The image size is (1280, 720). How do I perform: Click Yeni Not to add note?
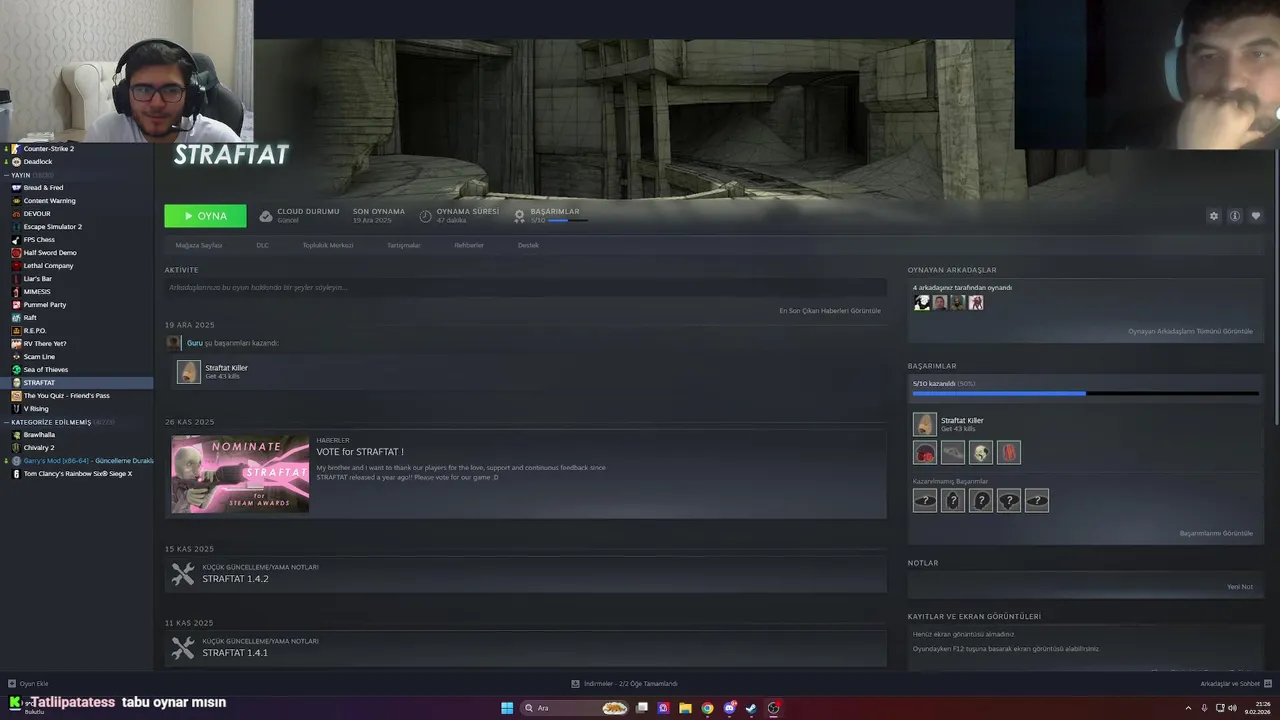1240,587
